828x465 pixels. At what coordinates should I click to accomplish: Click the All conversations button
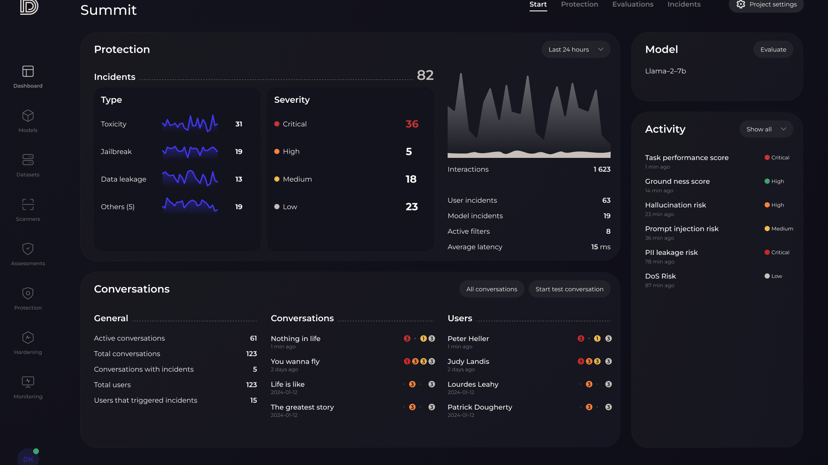(x=492, y=289)
